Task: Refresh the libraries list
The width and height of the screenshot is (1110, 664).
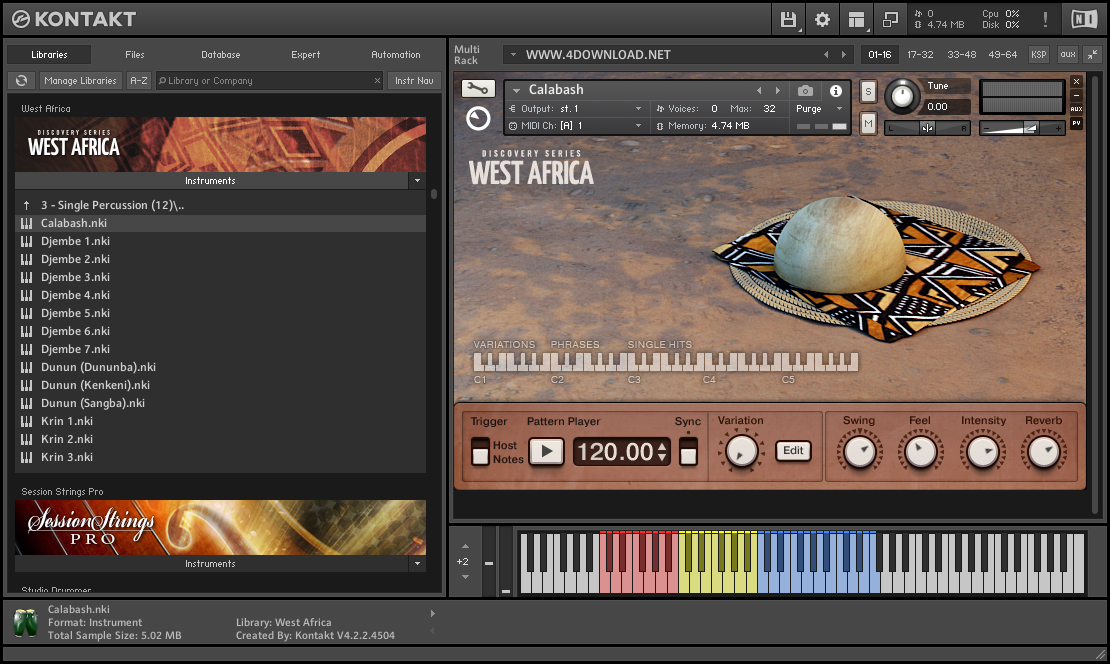Action: [22, 81]
